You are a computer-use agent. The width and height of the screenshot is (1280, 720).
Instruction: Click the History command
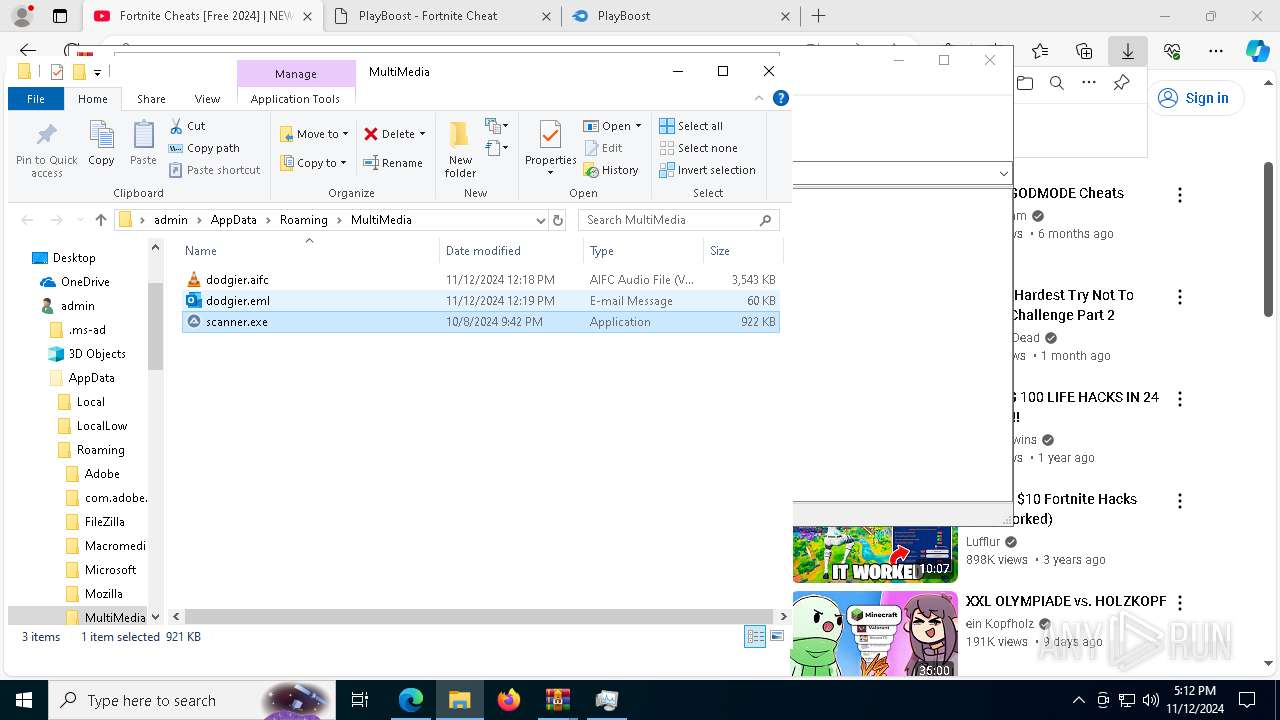click(611, 170)
